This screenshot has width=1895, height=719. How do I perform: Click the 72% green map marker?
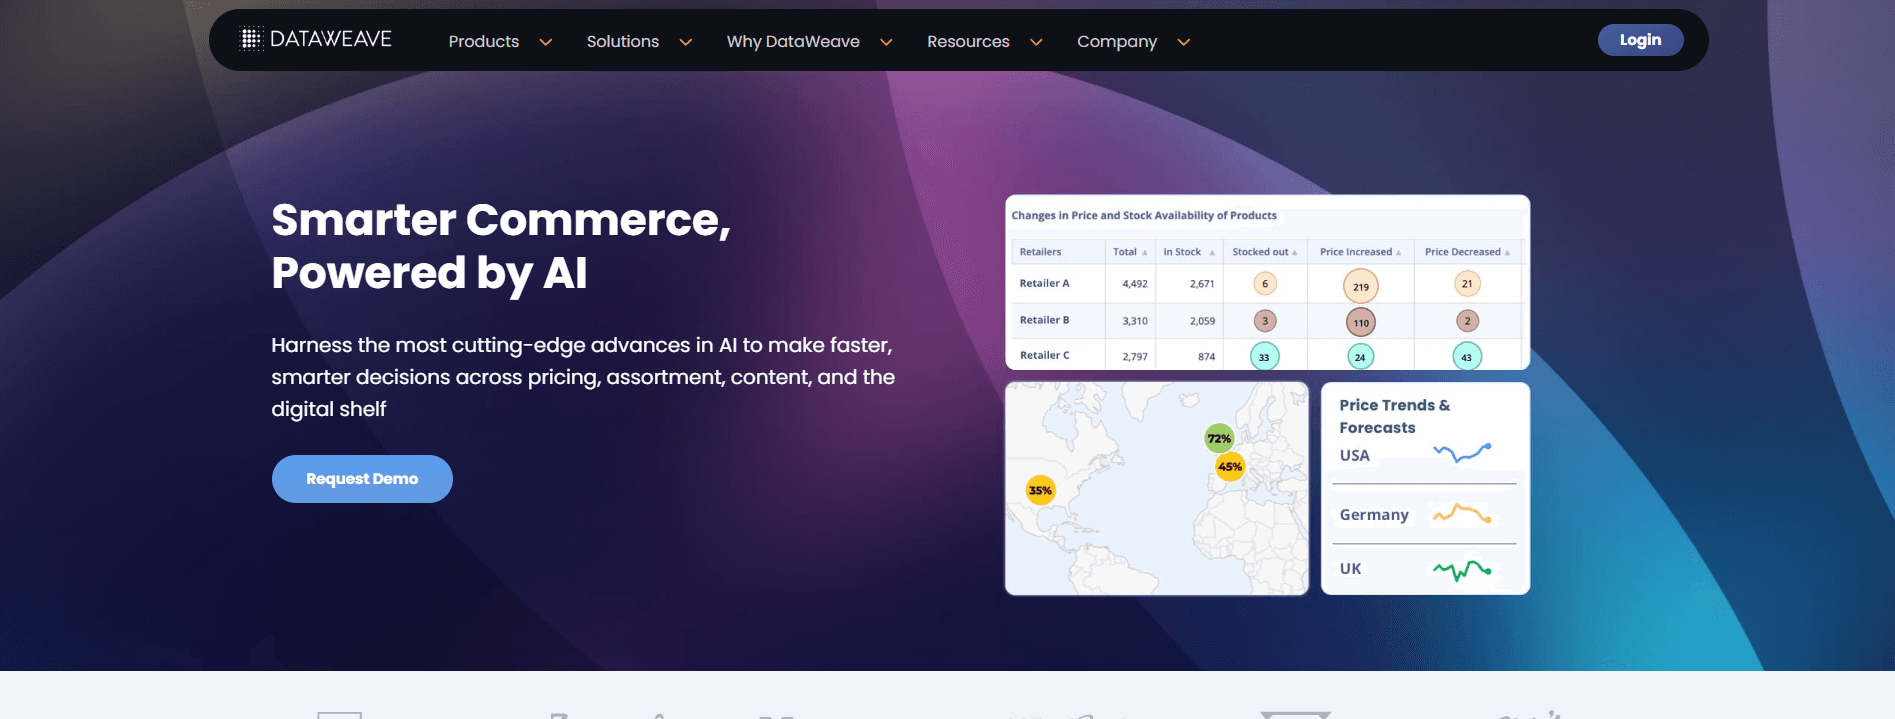(1219, 438)
